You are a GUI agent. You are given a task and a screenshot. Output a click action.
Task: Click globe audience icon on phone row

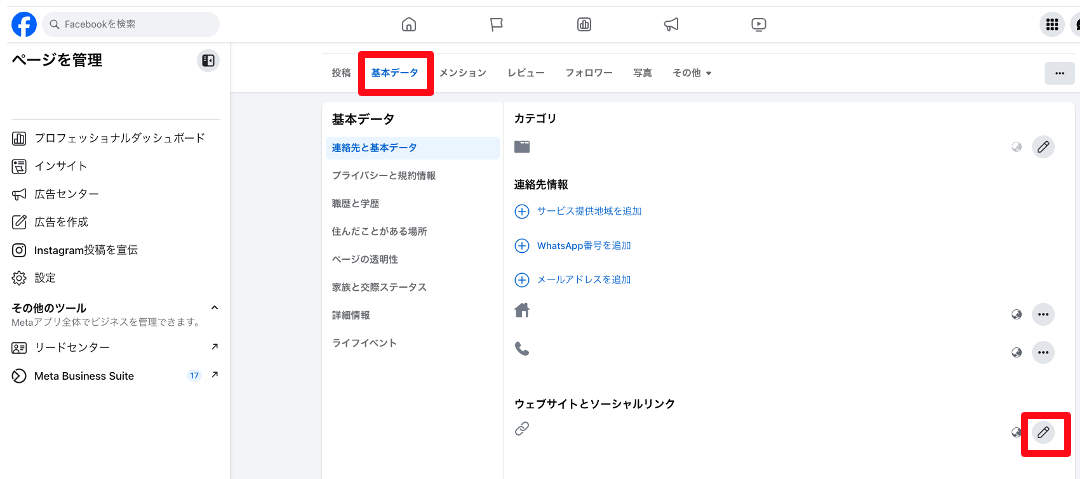pyautogui.click(x=1016, y=352)
